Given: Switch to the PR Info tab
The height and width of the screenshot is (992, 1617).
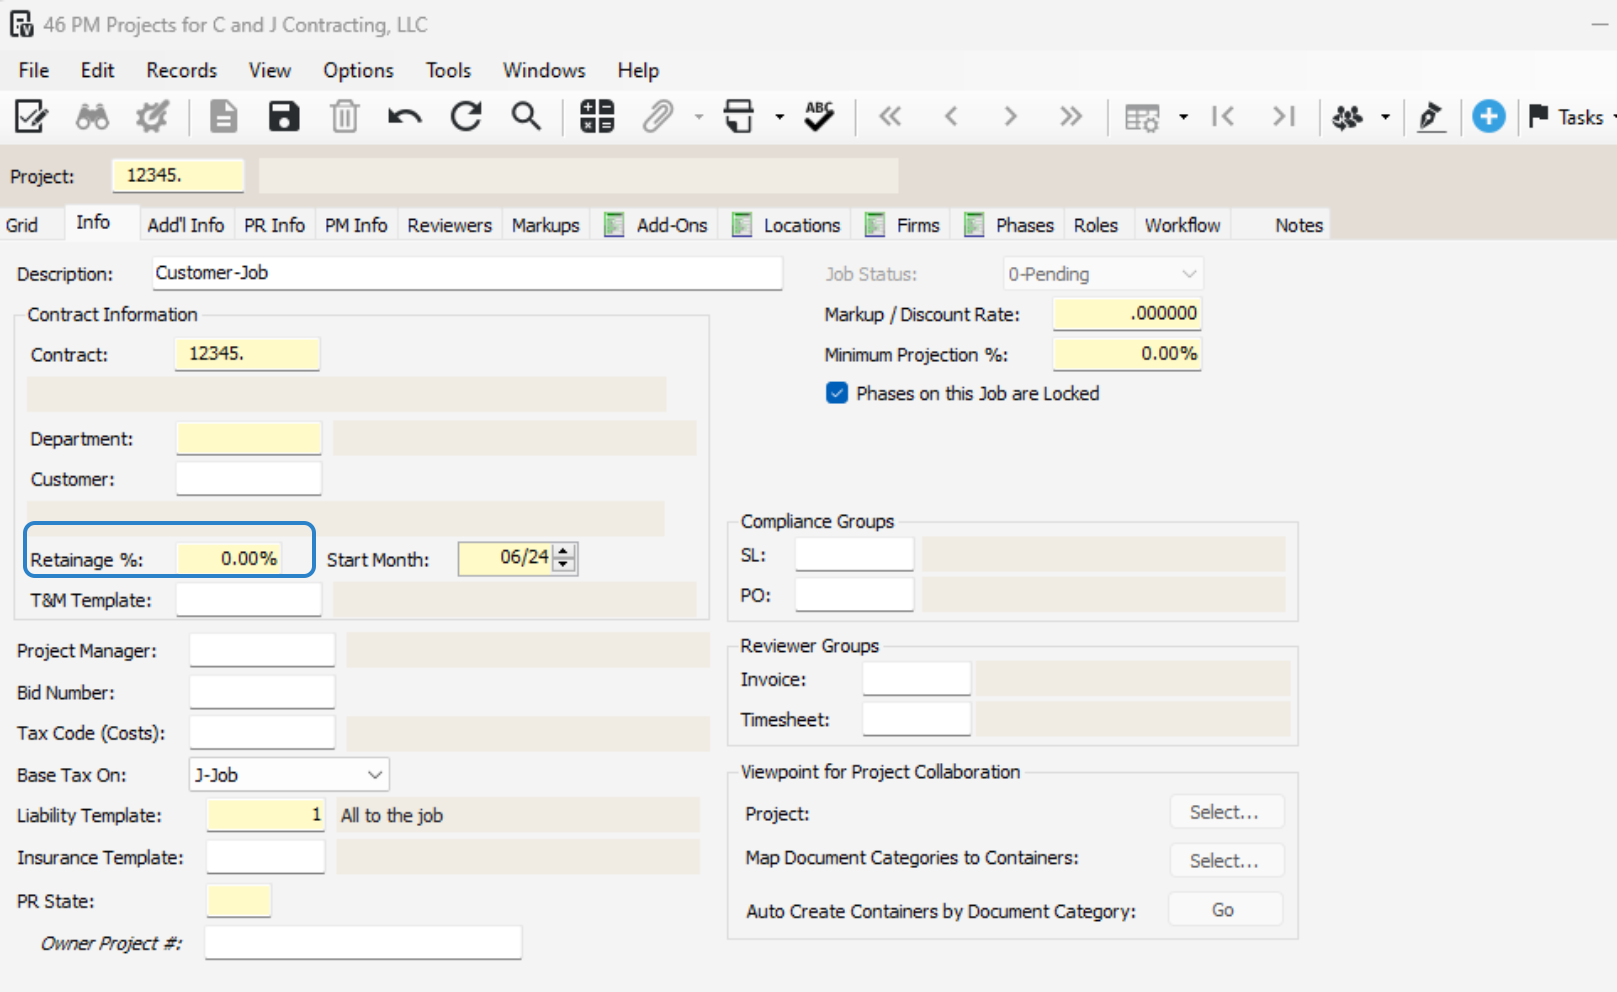Looking at the screenshot, I should click(x=275, y=225).
